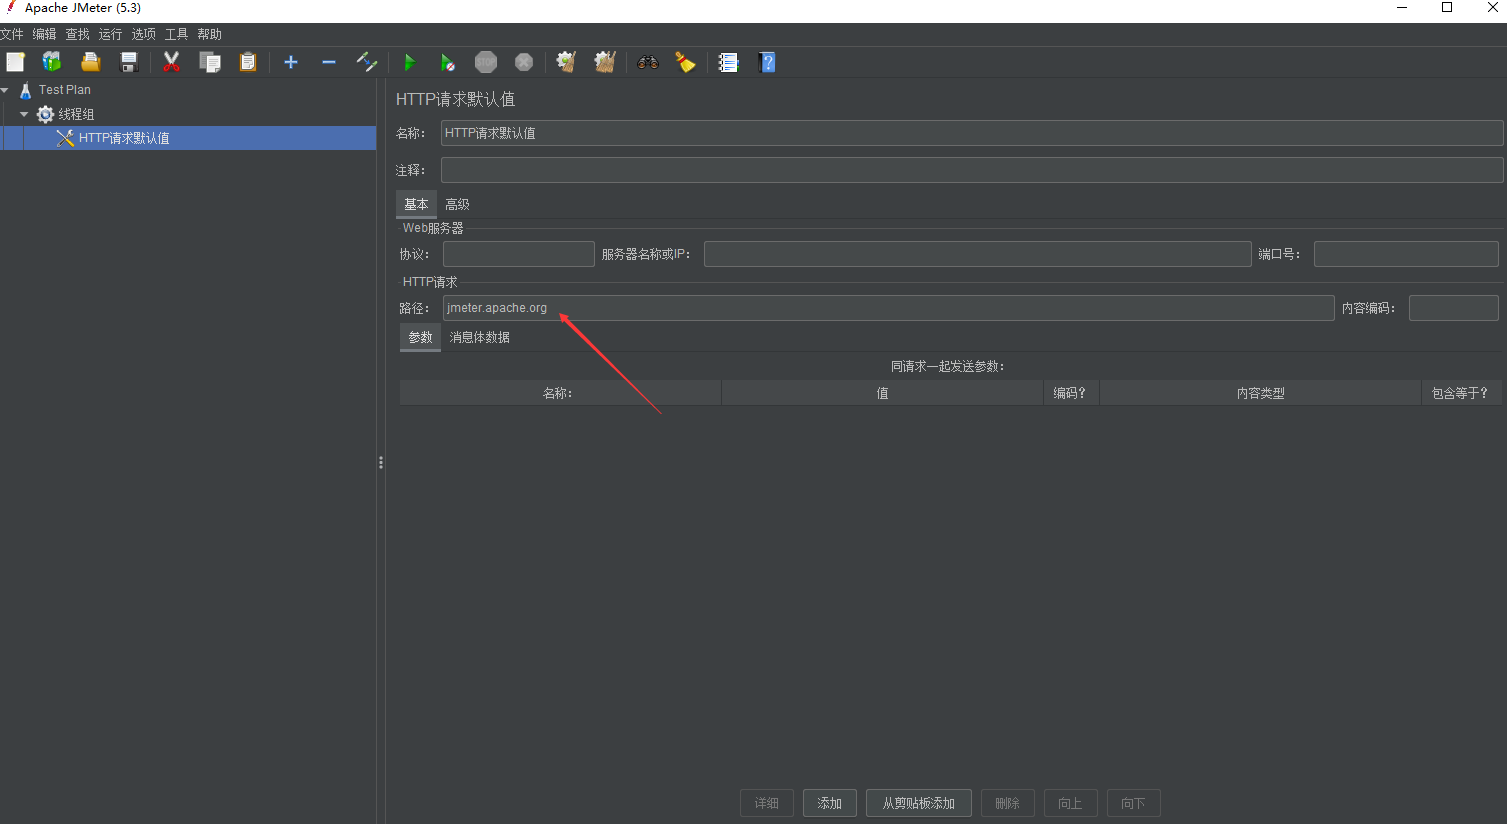Open function helper dialog icon
The width and height of the screenshot is (1507, 824).
click(x=729, y=62)
